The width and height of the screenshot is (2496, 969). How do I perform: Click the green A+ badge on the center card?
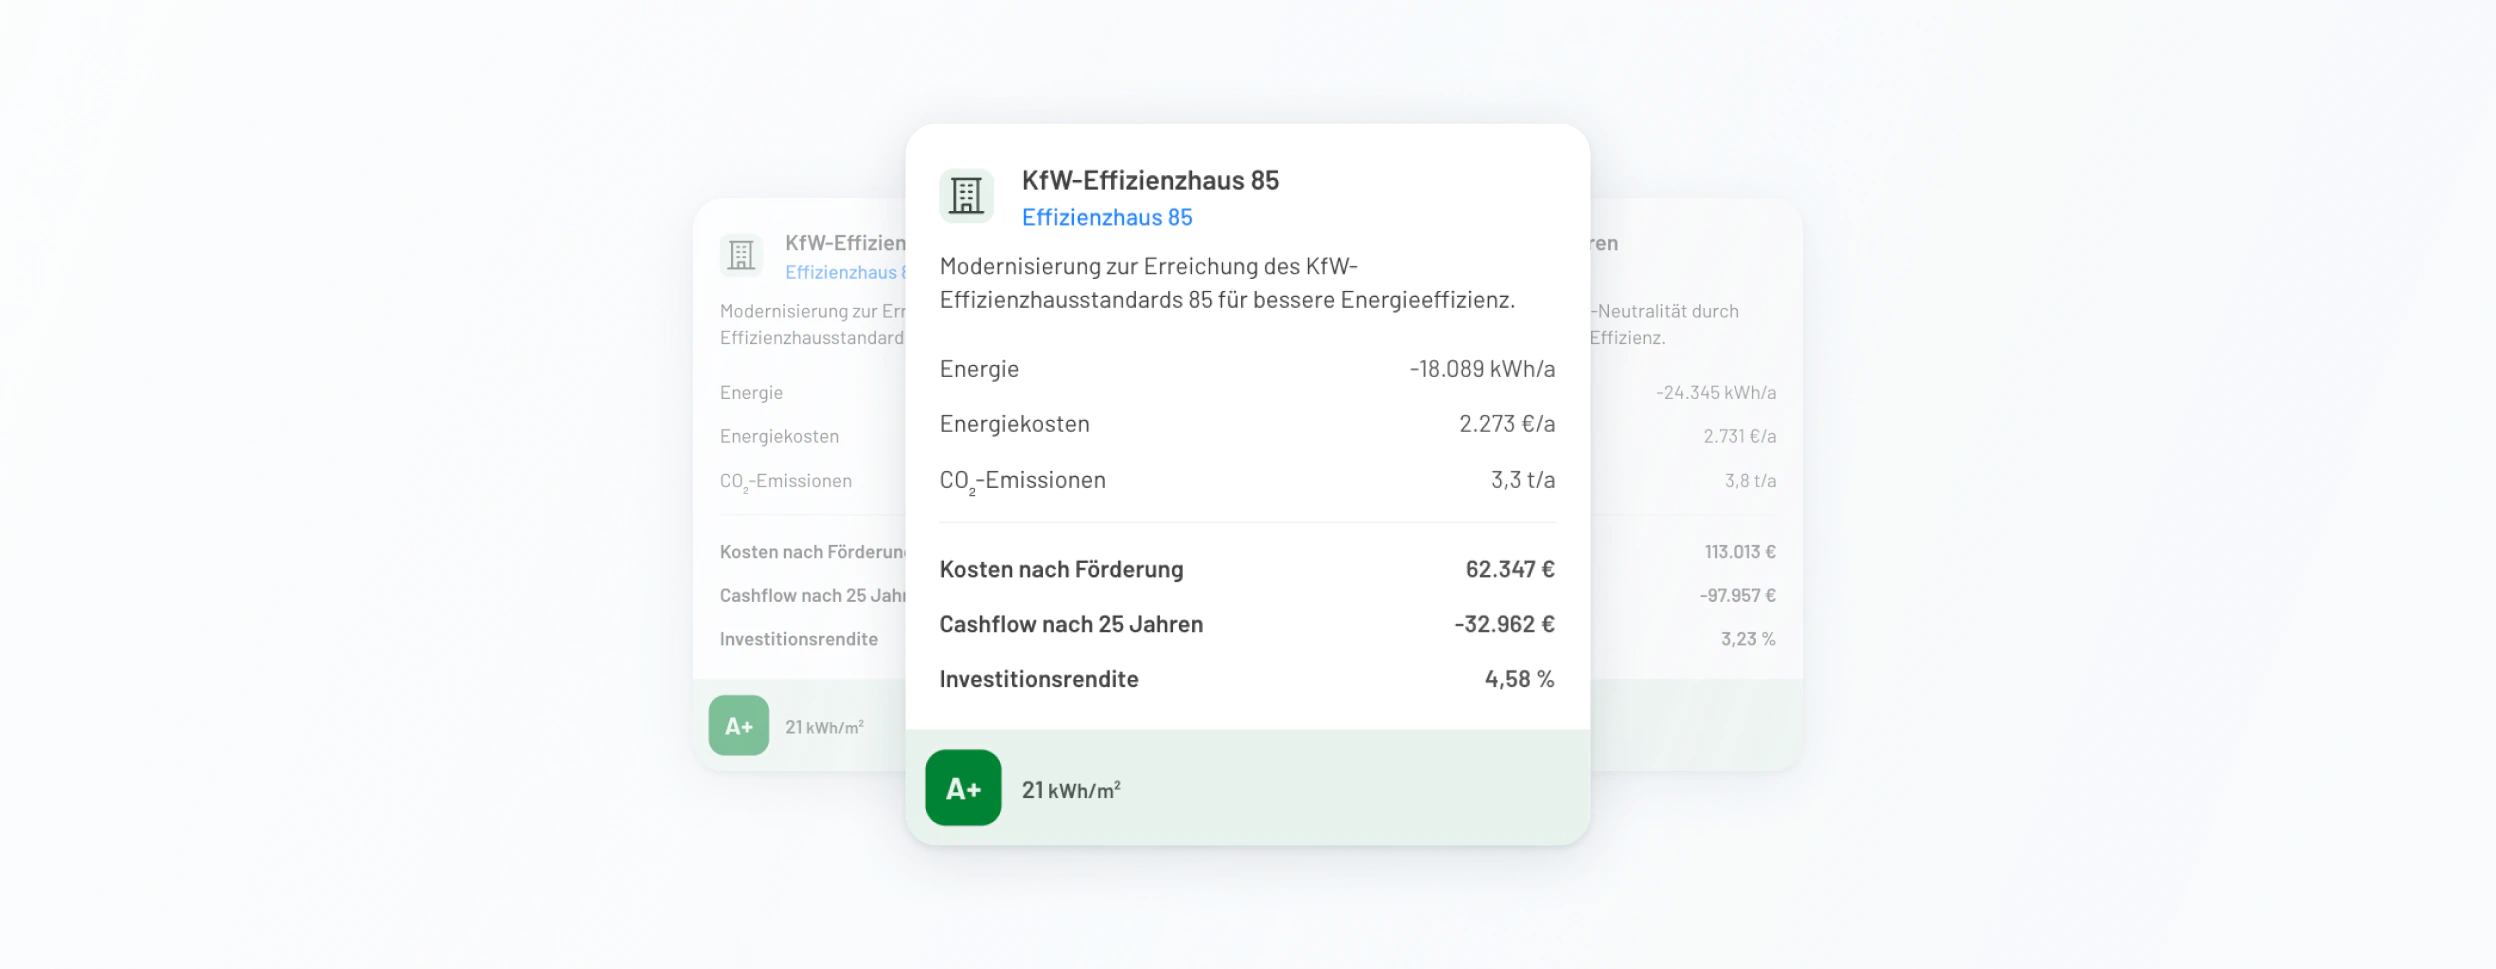963,788
